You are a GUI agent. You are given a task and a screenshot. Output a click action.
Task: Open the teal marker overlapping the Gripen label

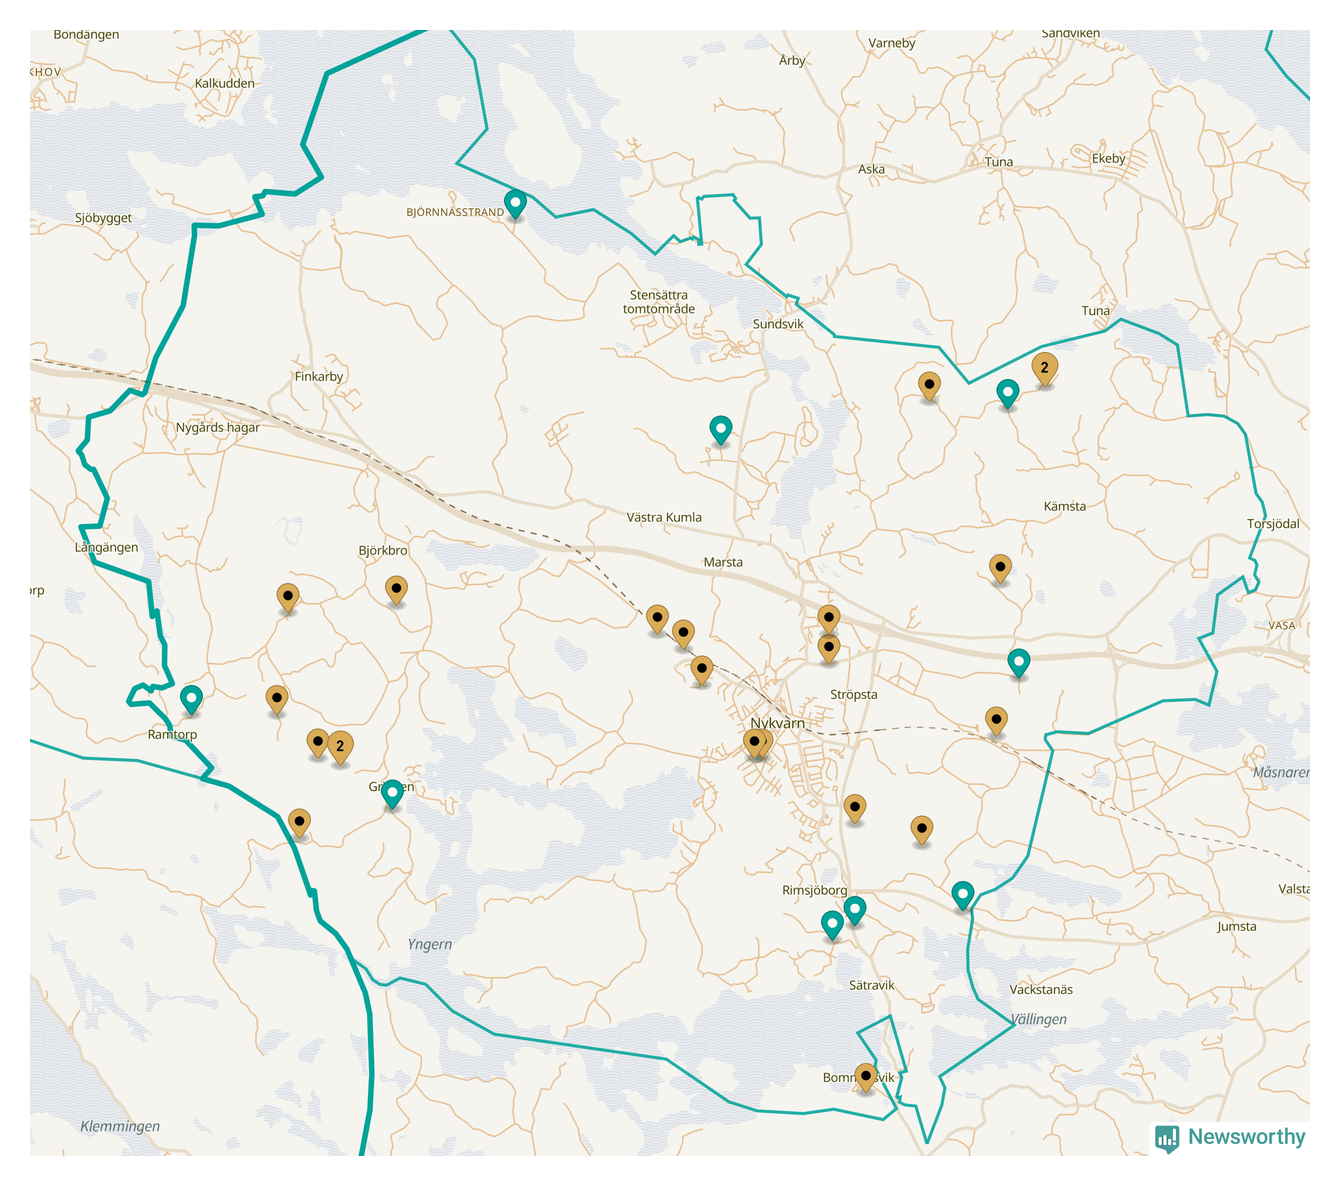[393, 793]
